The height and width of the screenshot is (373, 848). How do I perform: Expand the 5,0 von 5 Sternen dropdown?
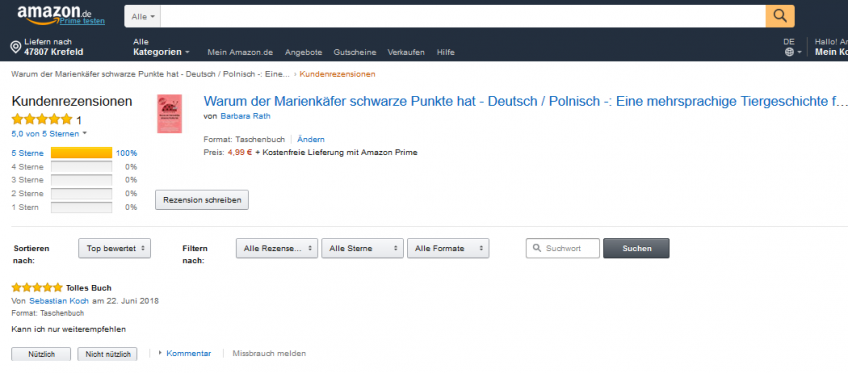point(49,134)
